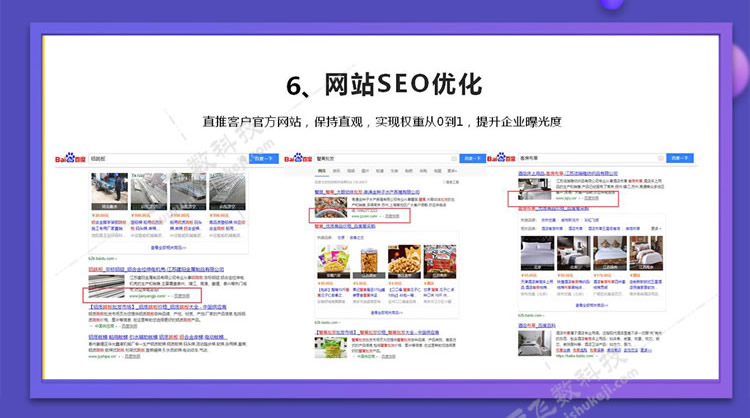Viewport: 750px width, 418px height.
Task: Open the red packaged snacks thumbnail
Action: pos(440,262)
